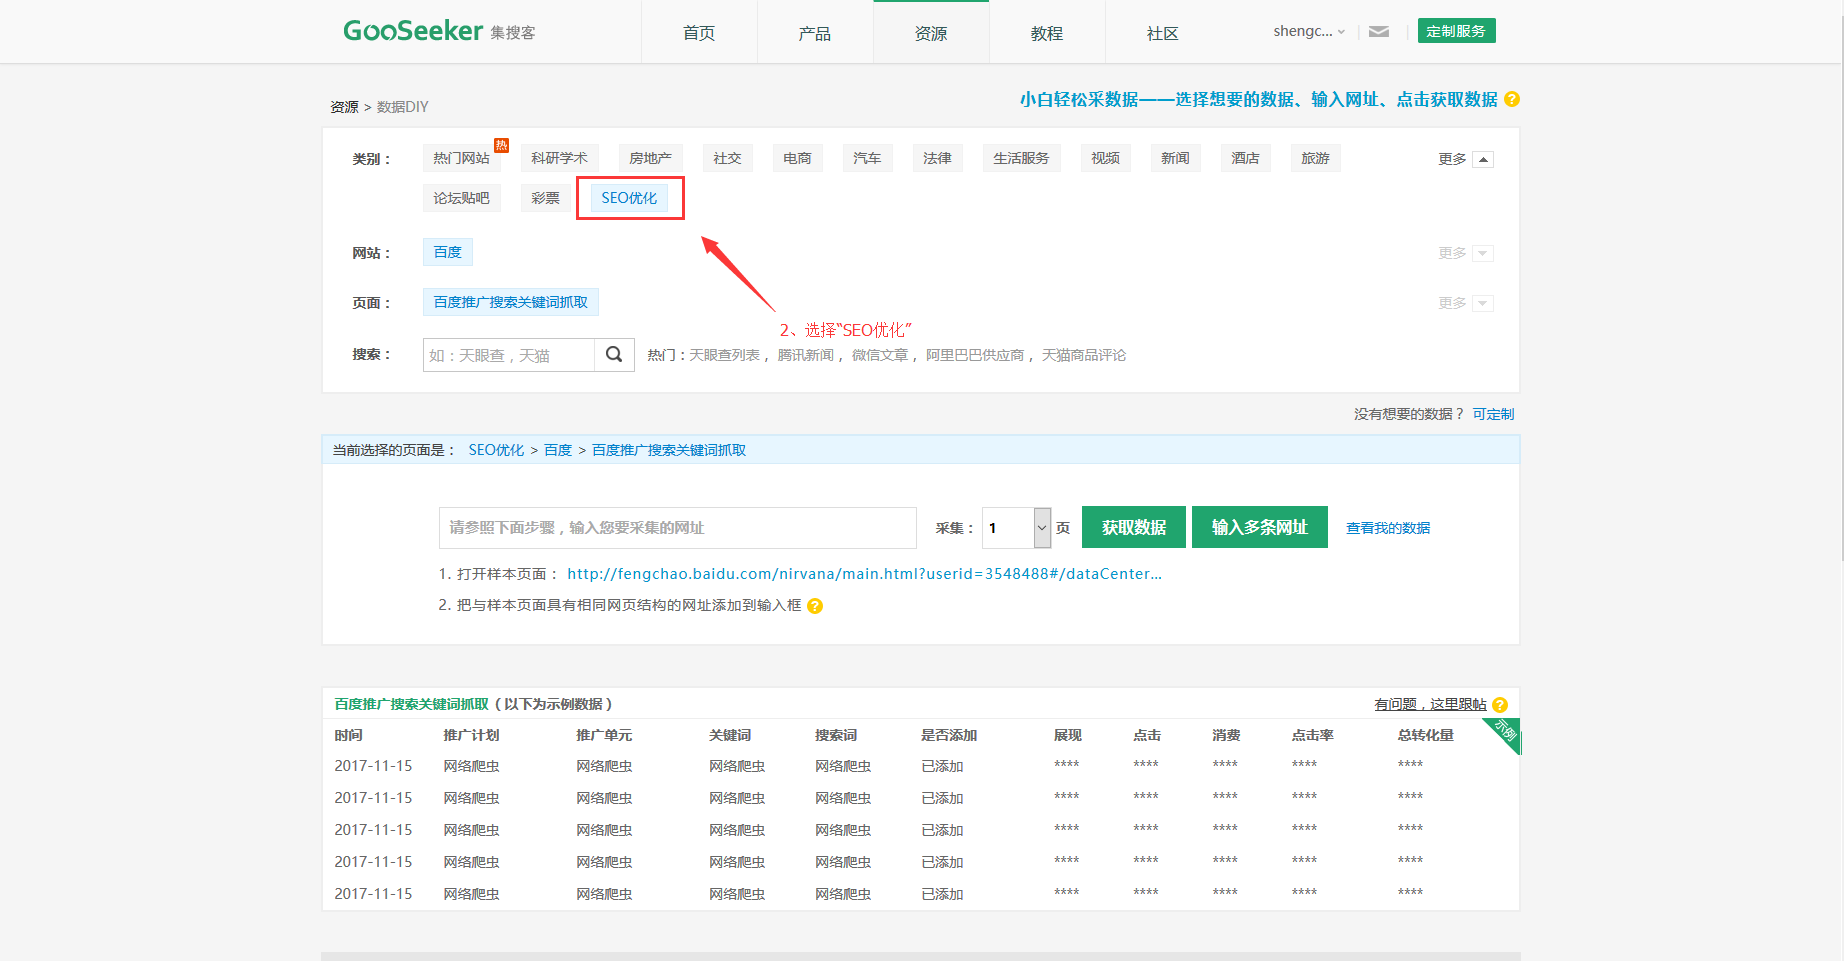1844x961 pixels.
Task: Open the 社区 nav tab
Action: coord(1163,33)
